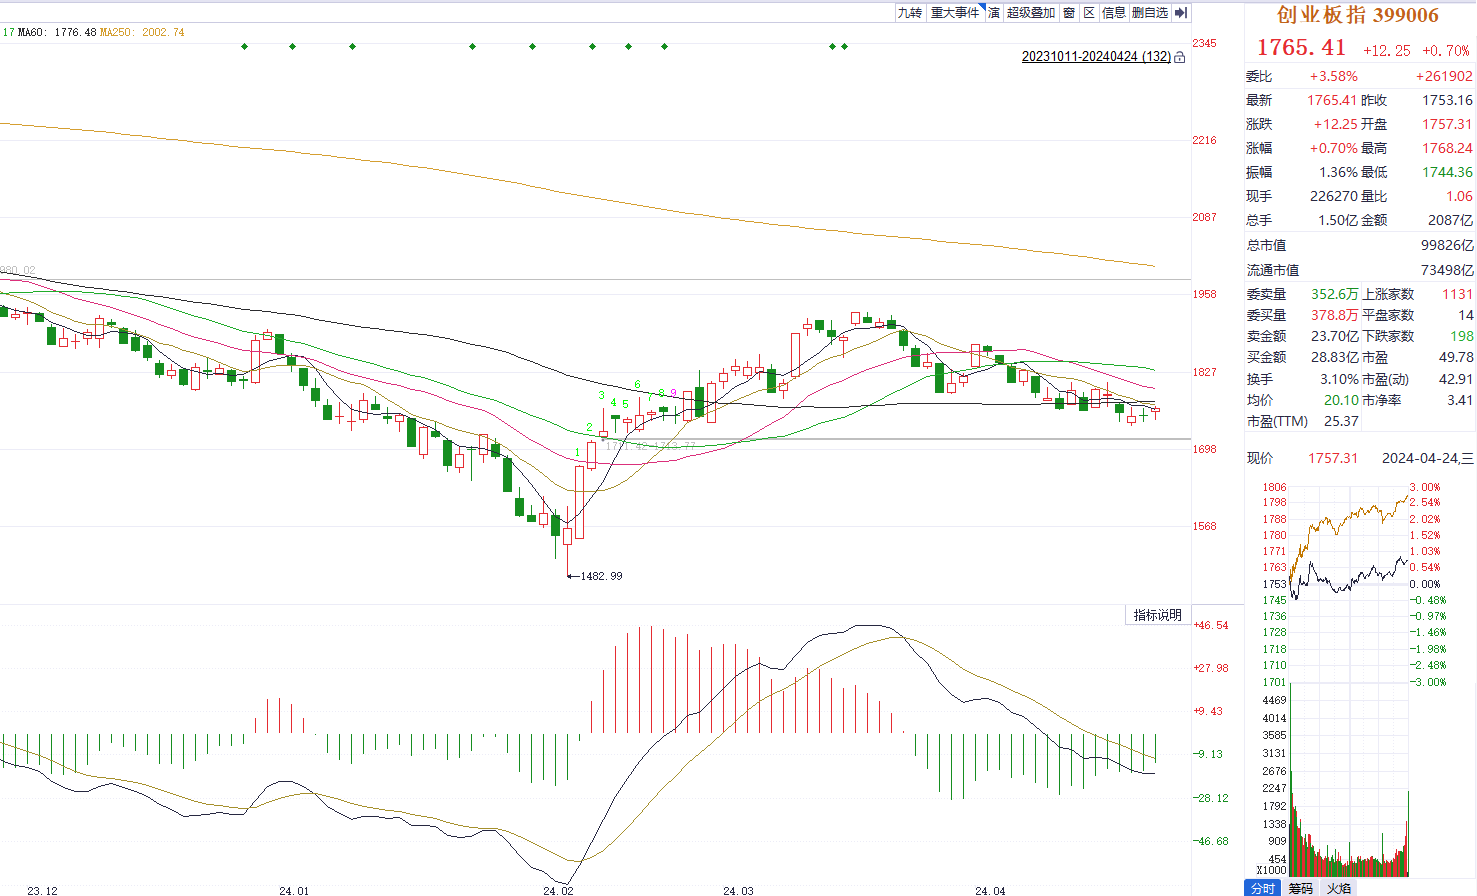Click the 流通市值 value 73498亿
The height and width of the screenshot is (896, 1477).
pyautogui.click(x=1447, y=270)
